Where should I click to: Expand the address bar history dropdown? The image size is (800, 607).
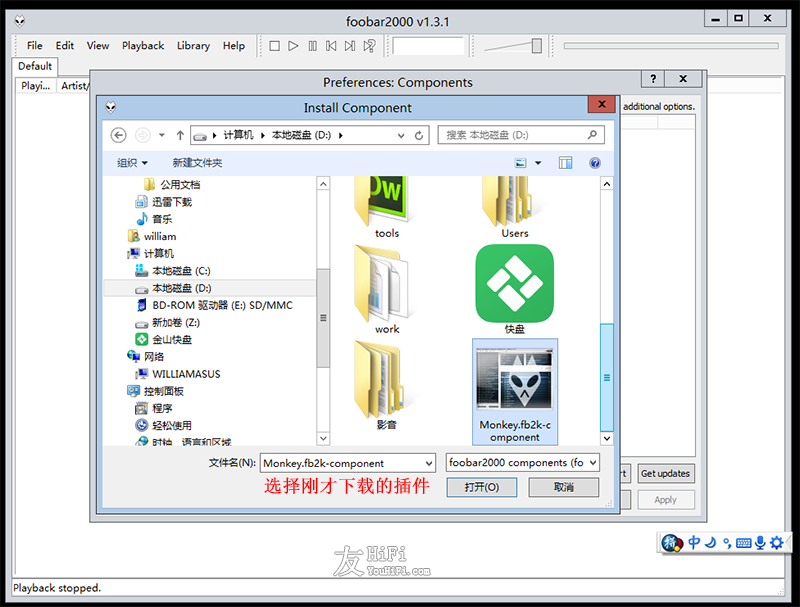pos(401,136)
